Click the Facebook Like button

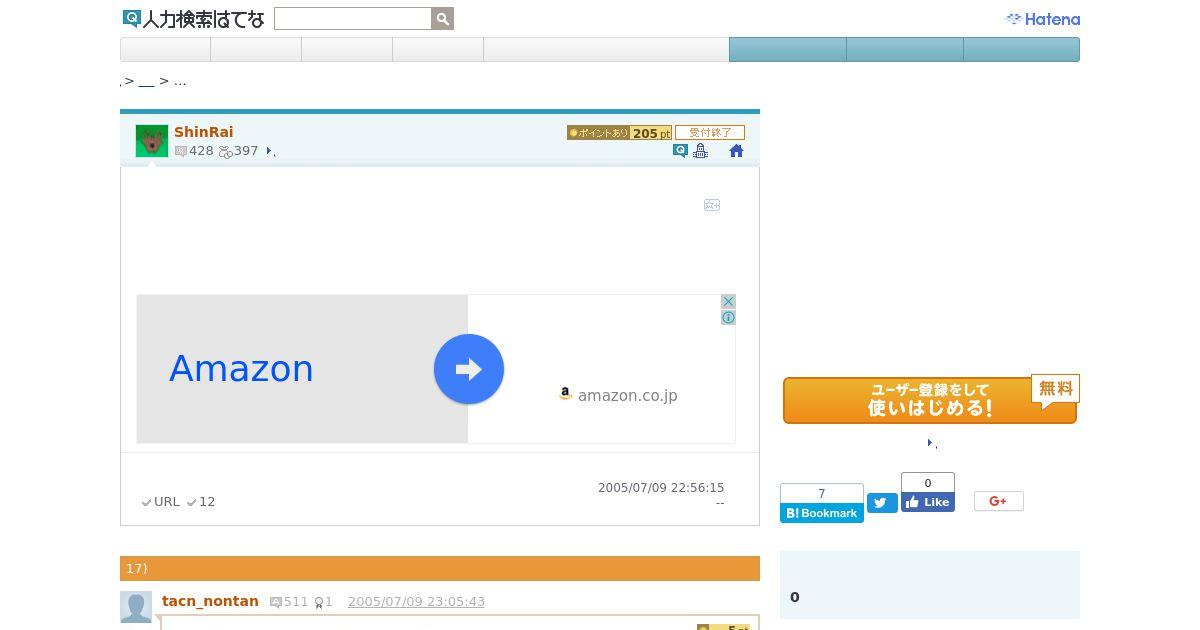[x=928, y=502]
